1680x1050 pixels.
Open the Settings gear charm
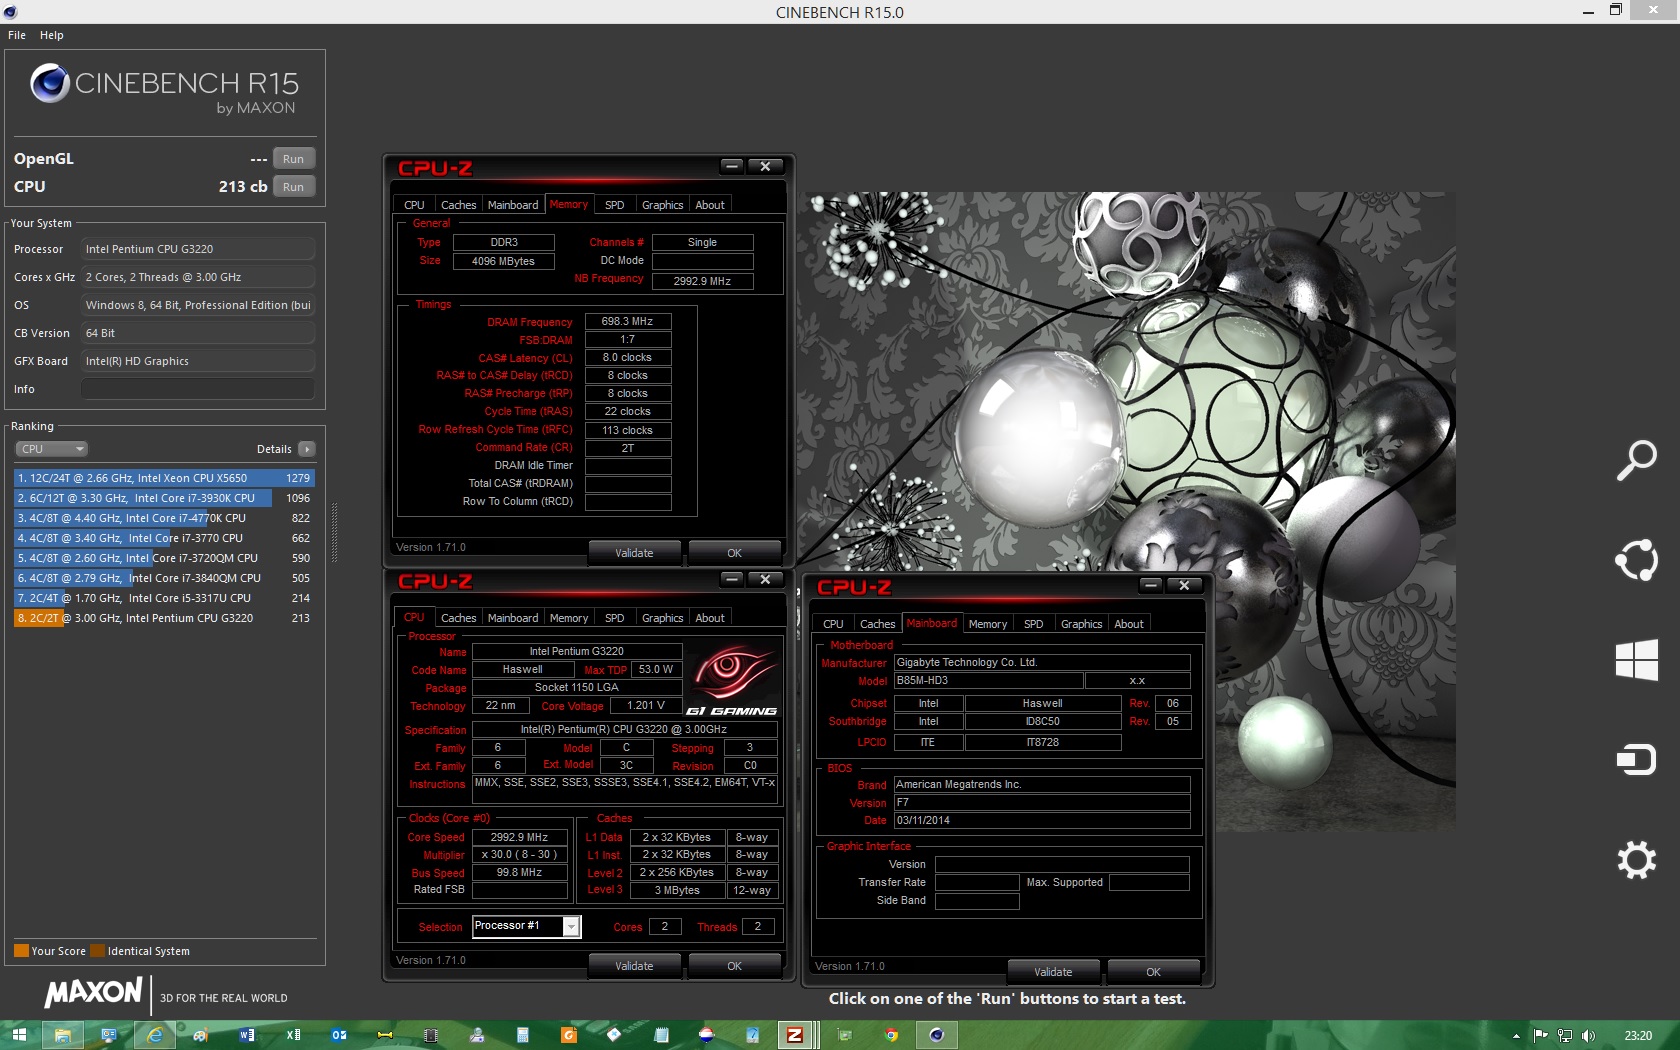(x=1636, y=860)
